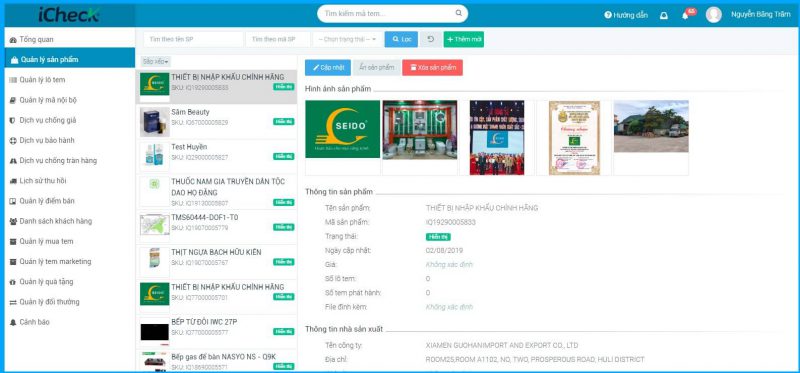The height and width of the screenshot is (373, 800).
Task: Click the Tìm theo tên SP field
Action: (193, 39)
